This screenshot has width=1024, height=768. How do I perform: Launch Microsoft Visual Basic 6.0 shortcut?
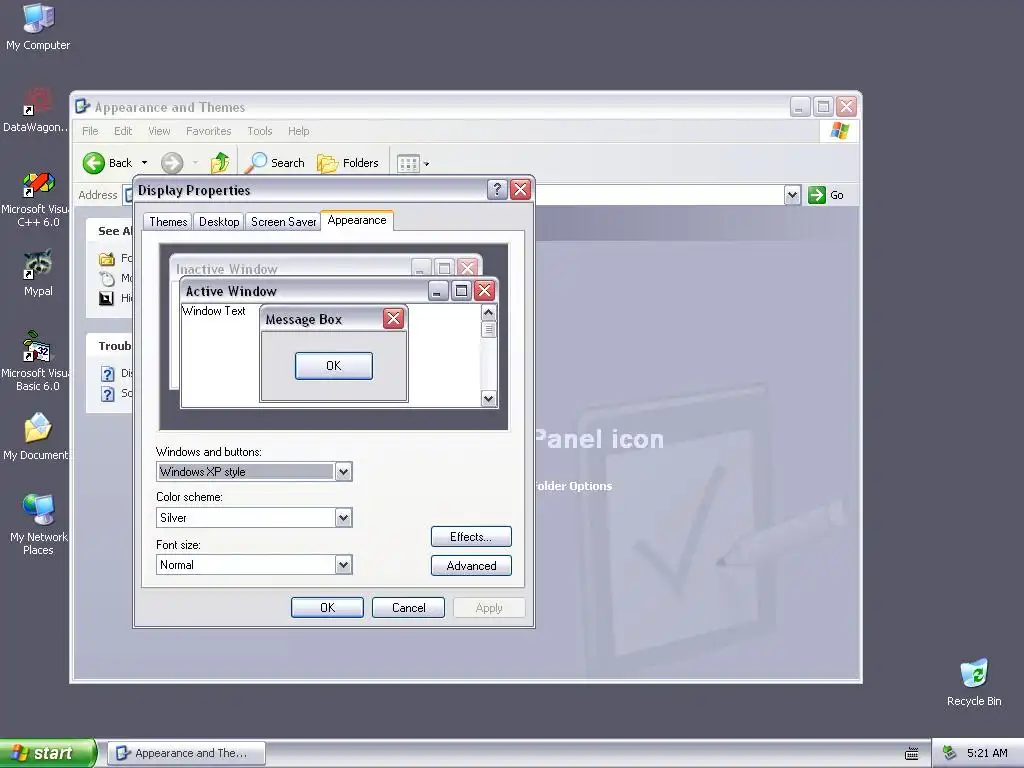[x=38, y=360]
